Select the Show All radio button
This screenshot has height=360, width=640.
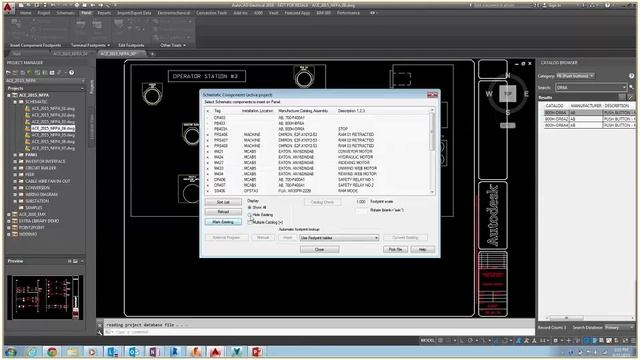tap(250, 207)
